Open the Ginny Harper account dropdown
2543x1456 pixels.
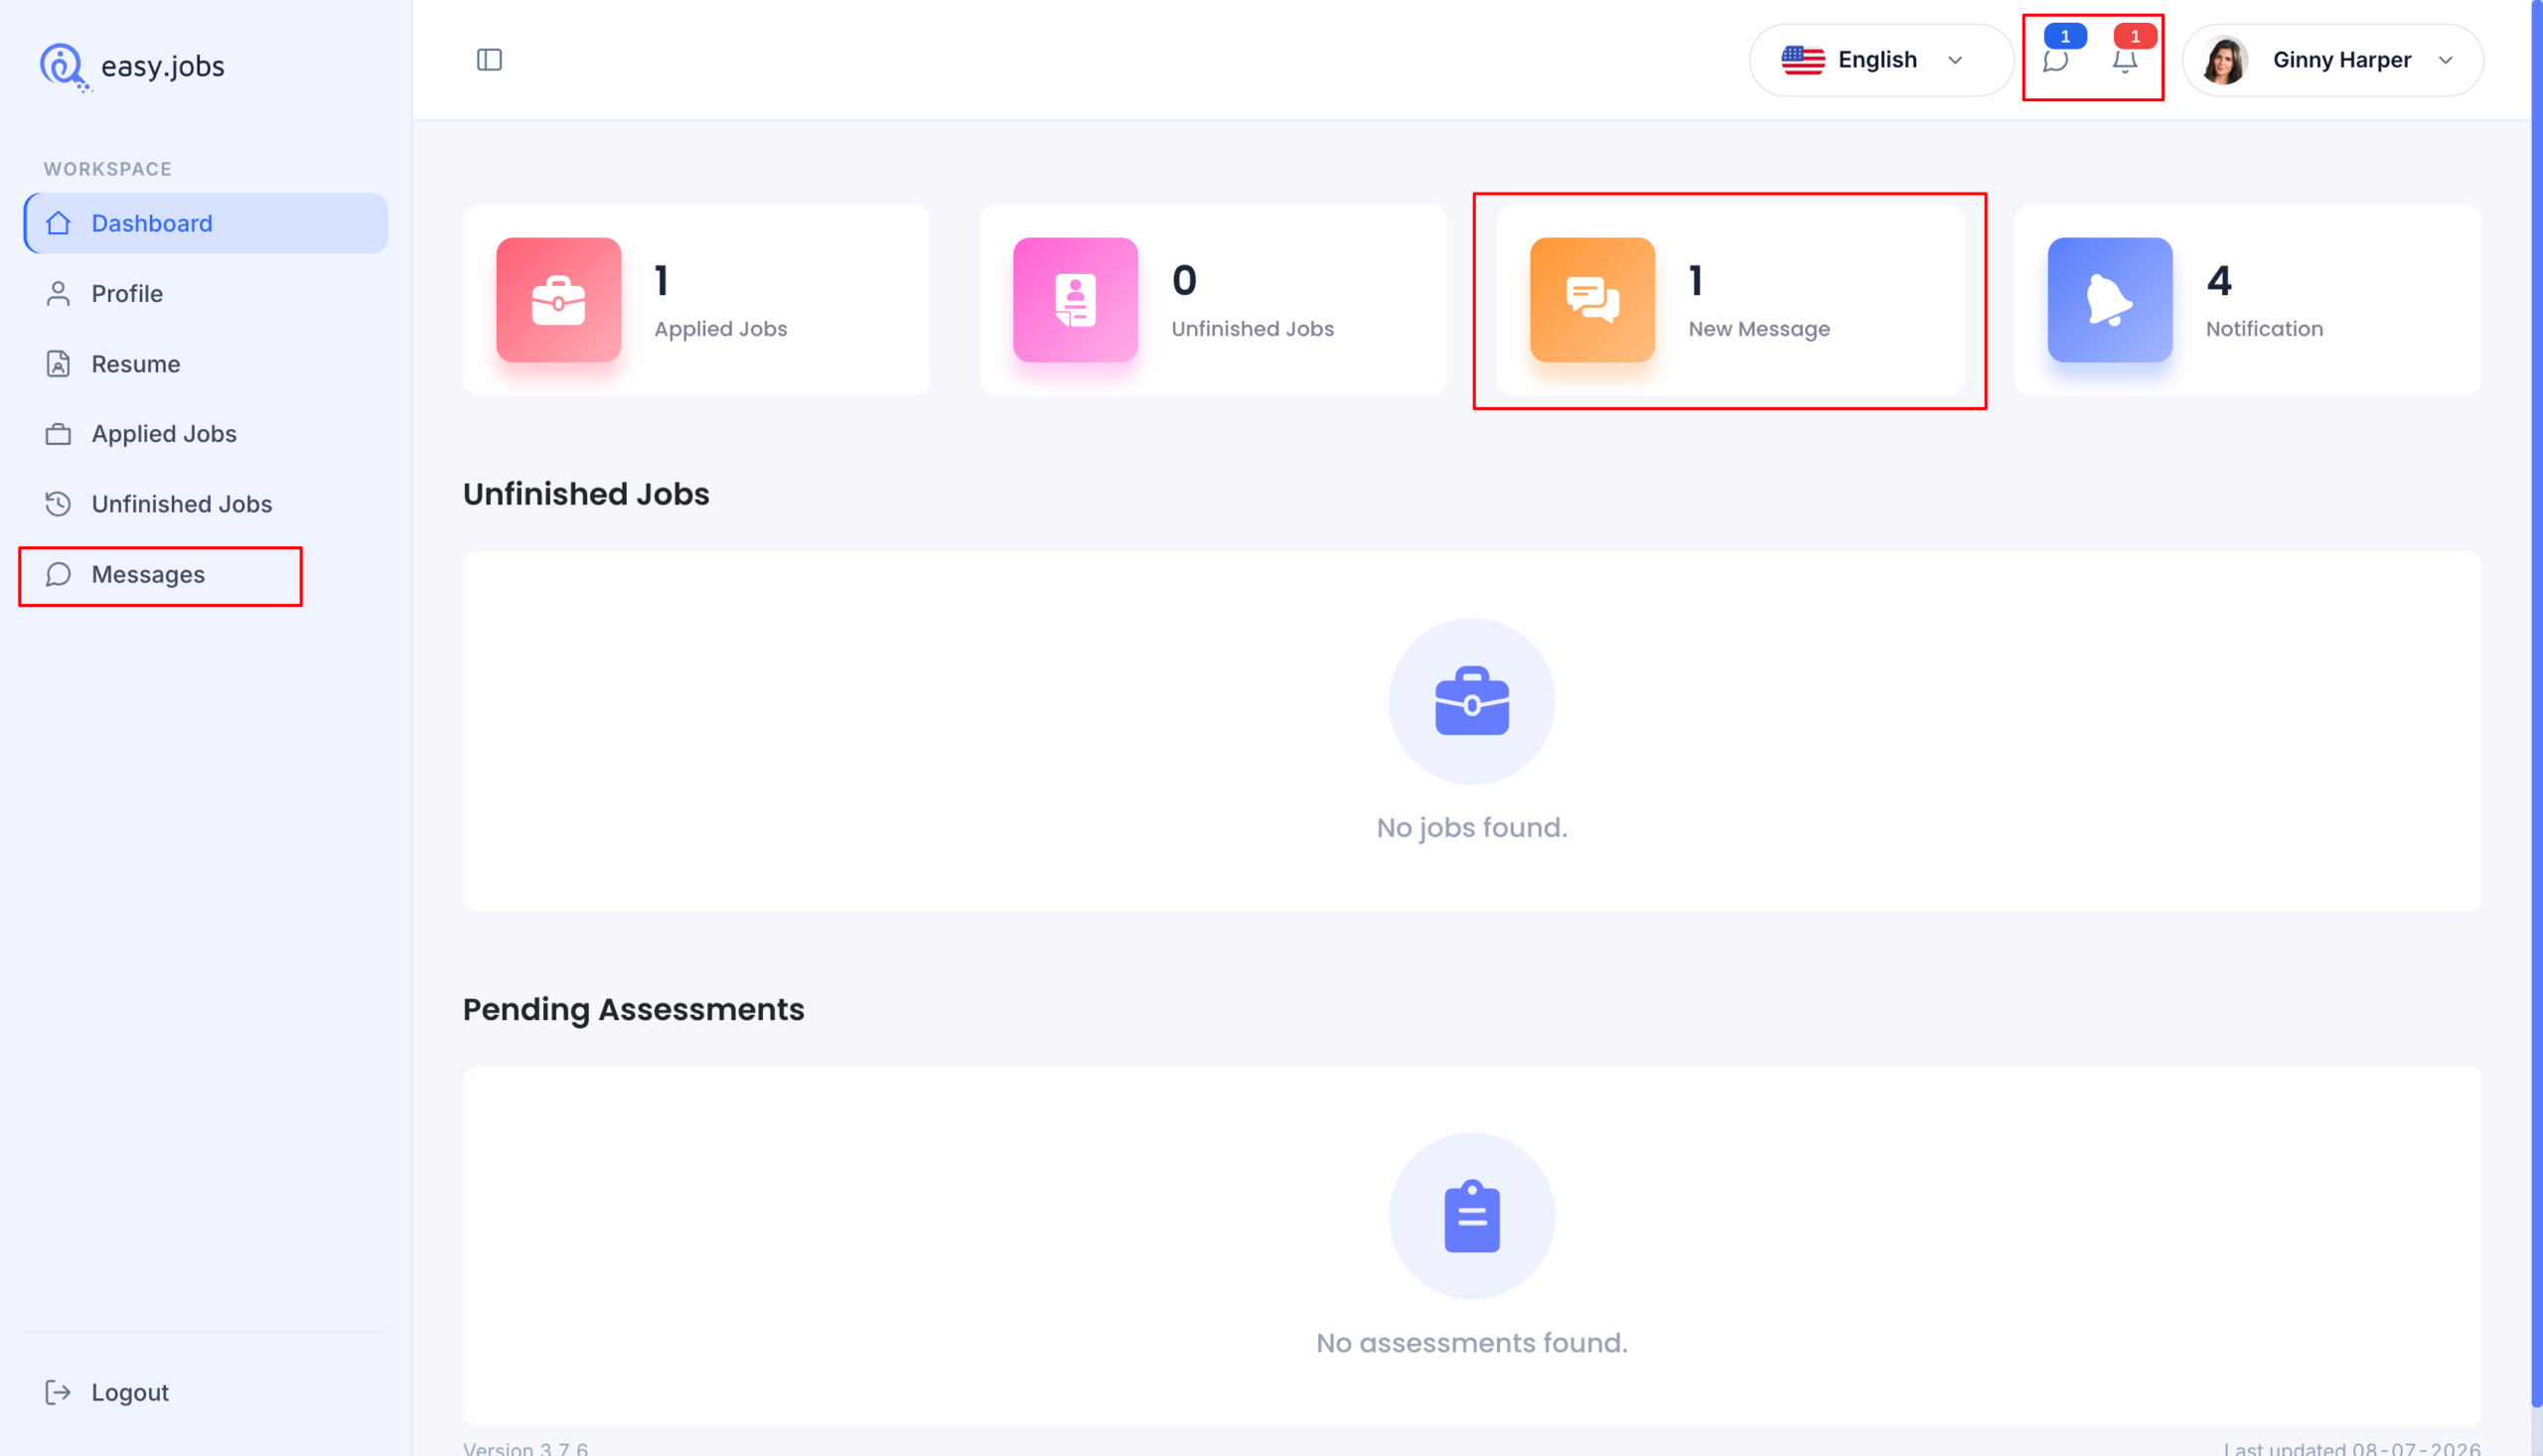tap(2332, 60)
